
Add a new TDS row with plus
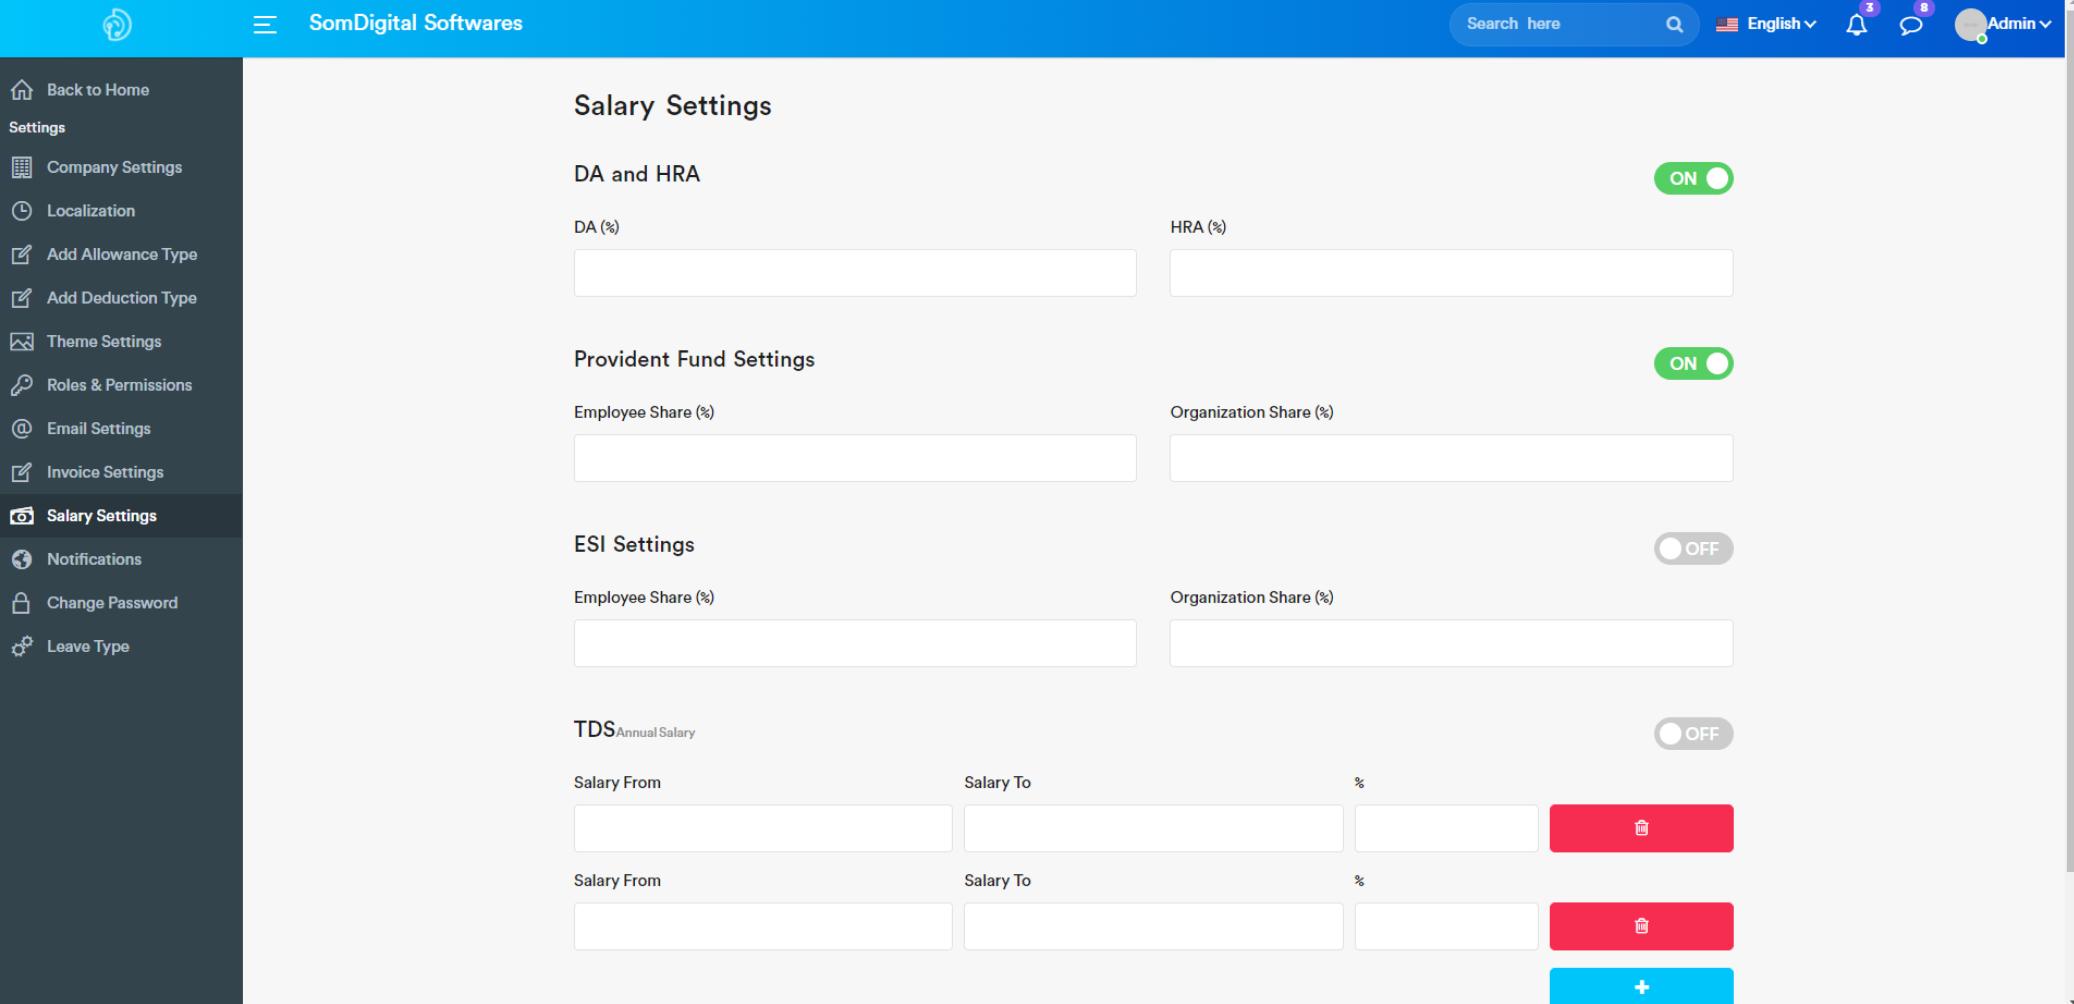(1640, 987)
